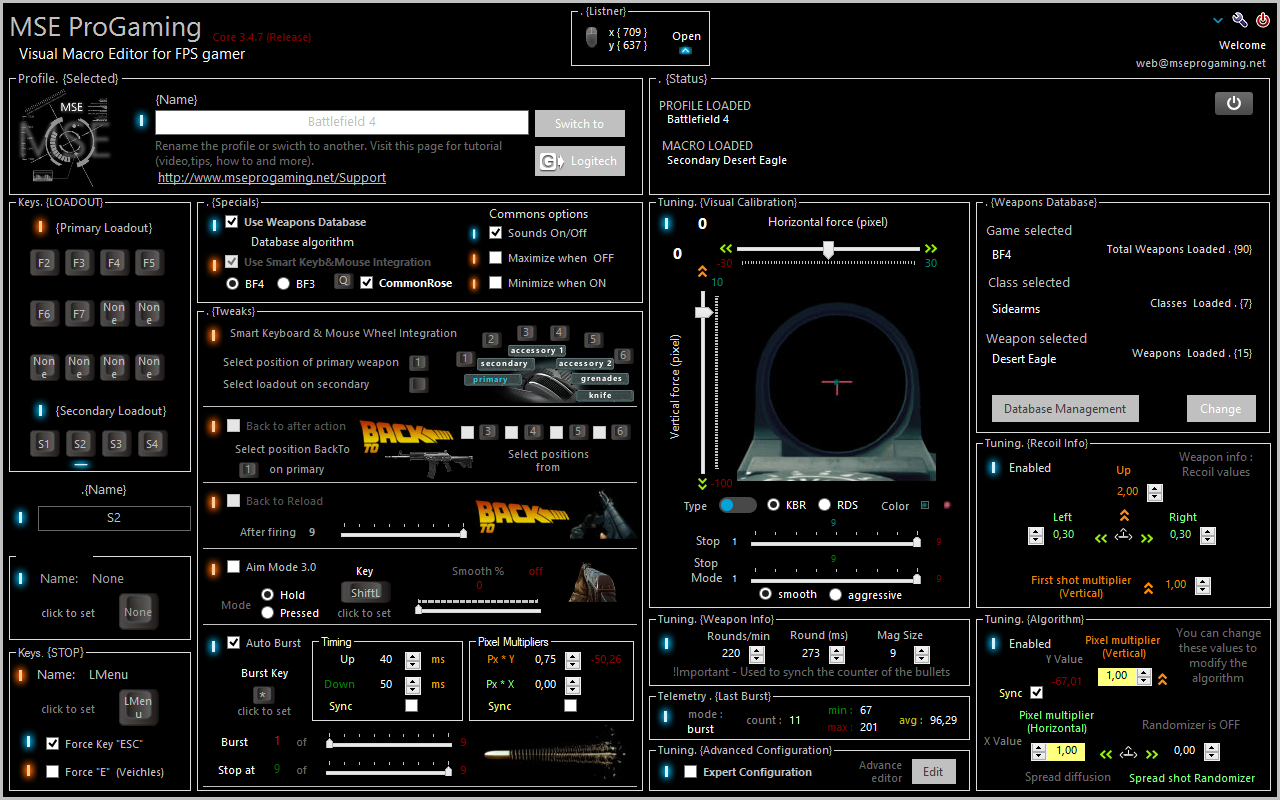Enable Force "E" (Veichles) checkbox
The width and height of the screenshot is (1280, 800).
tap(53, 772)
